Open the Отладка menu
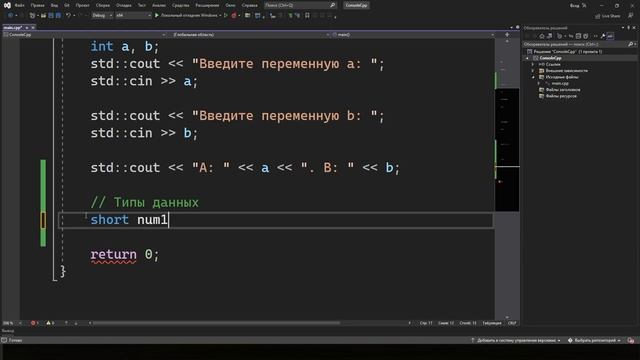640x360 pixels. 124,5
